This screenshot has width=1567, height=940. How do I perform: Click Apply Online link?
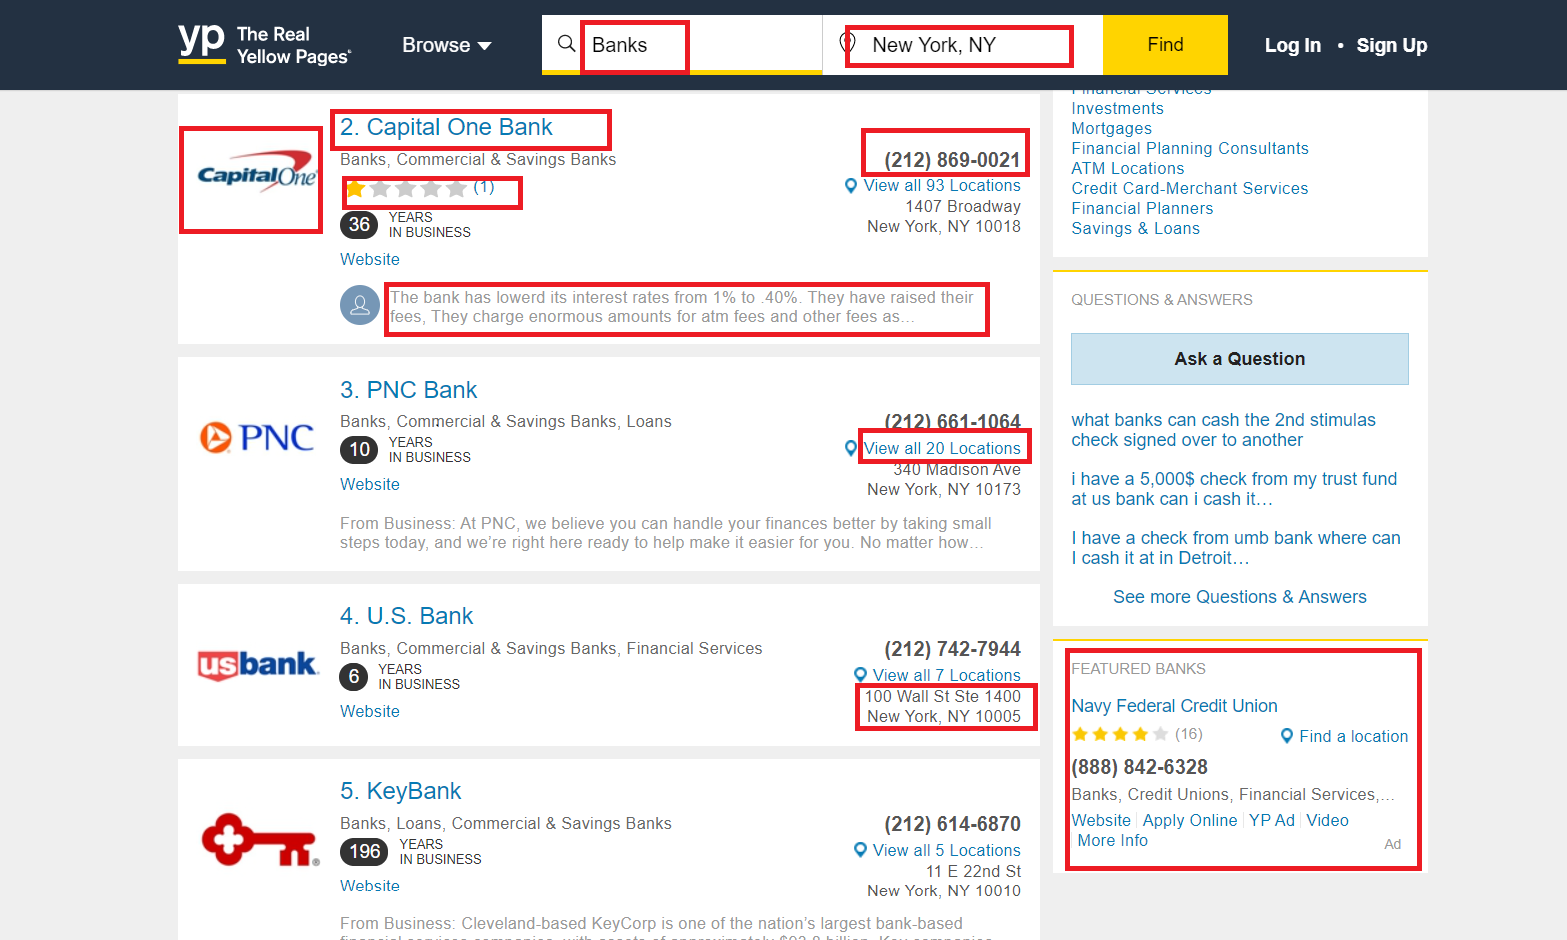[1190, 820]
